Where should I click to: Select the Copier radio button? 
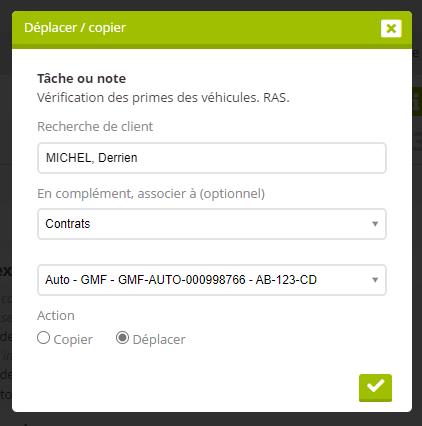click(x=43, y=338)
